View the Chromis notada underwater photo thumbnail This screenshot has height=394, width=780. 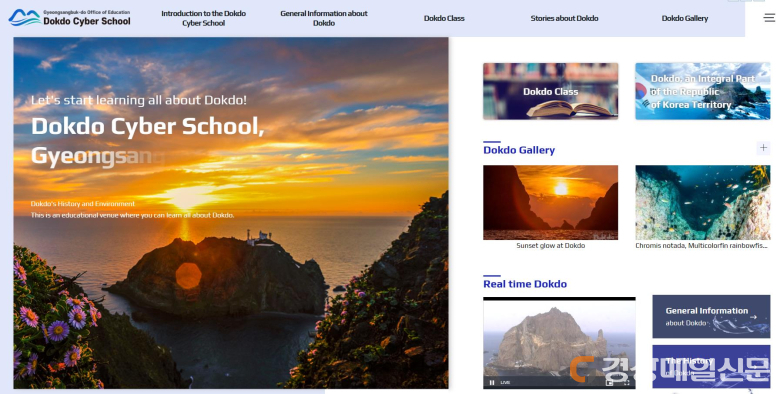point(702,202)
